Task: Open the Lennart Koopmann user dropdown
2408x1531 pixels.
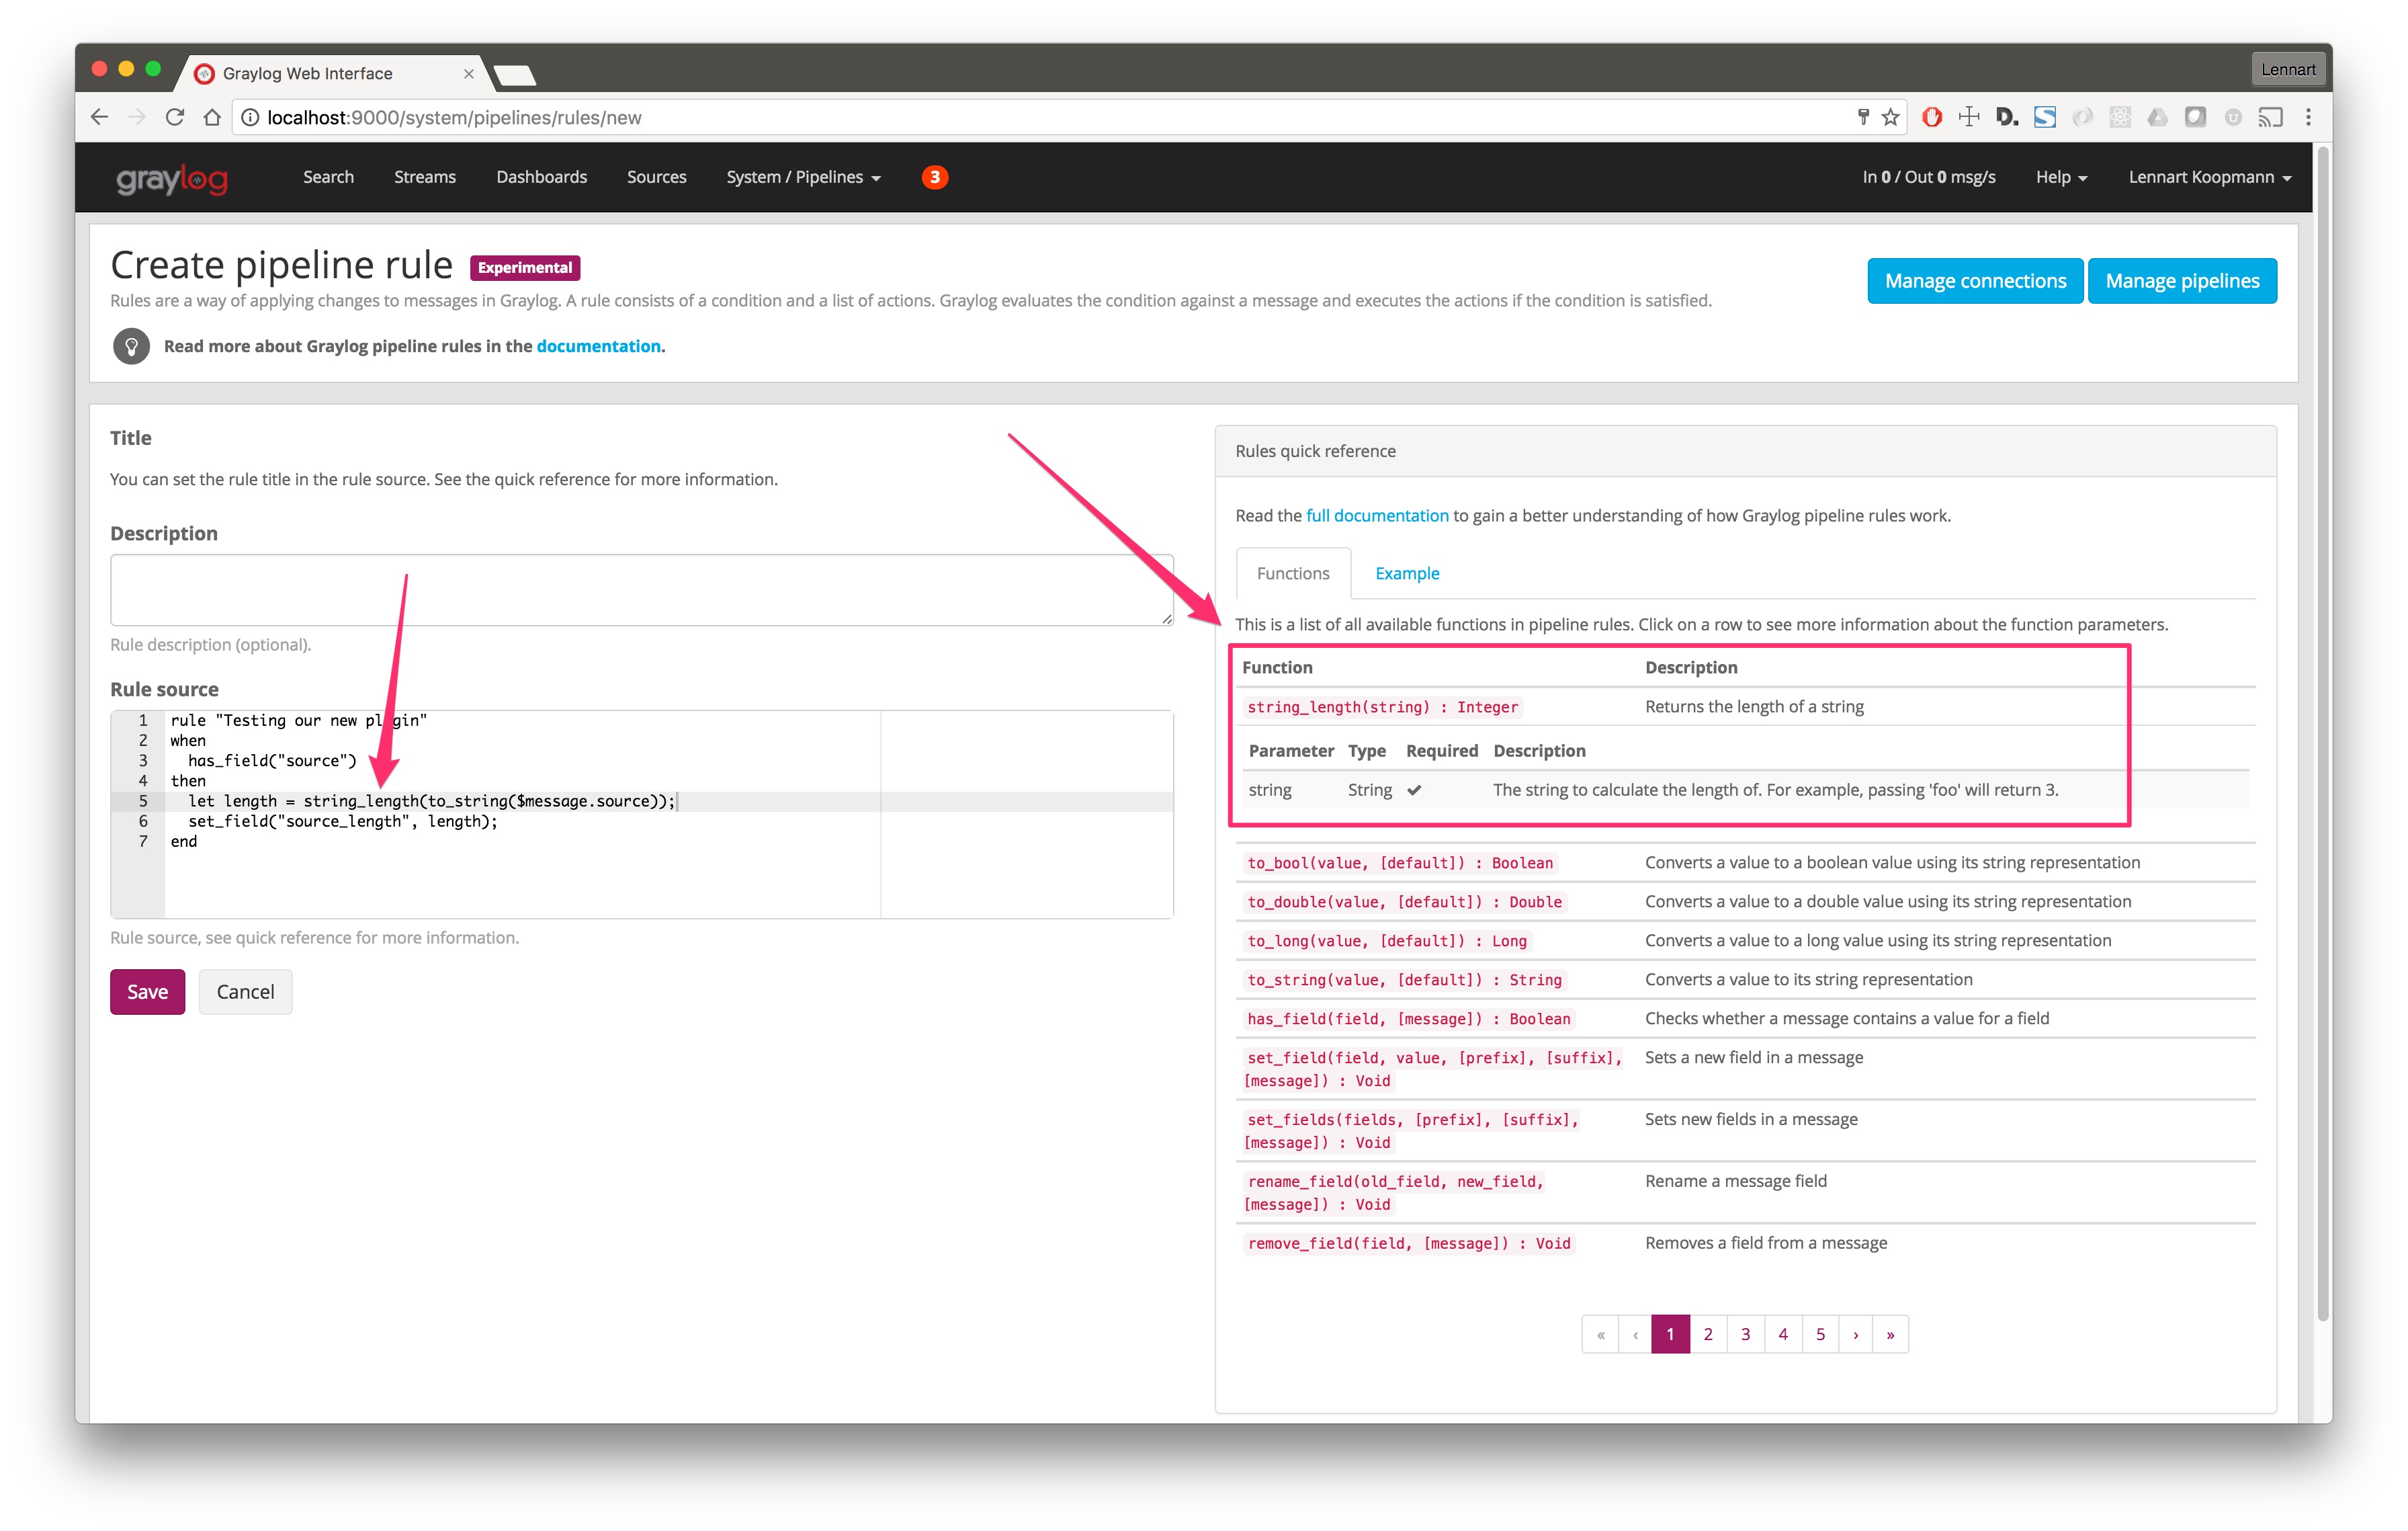Action: pyautogui.click(x=2209, y=177)
